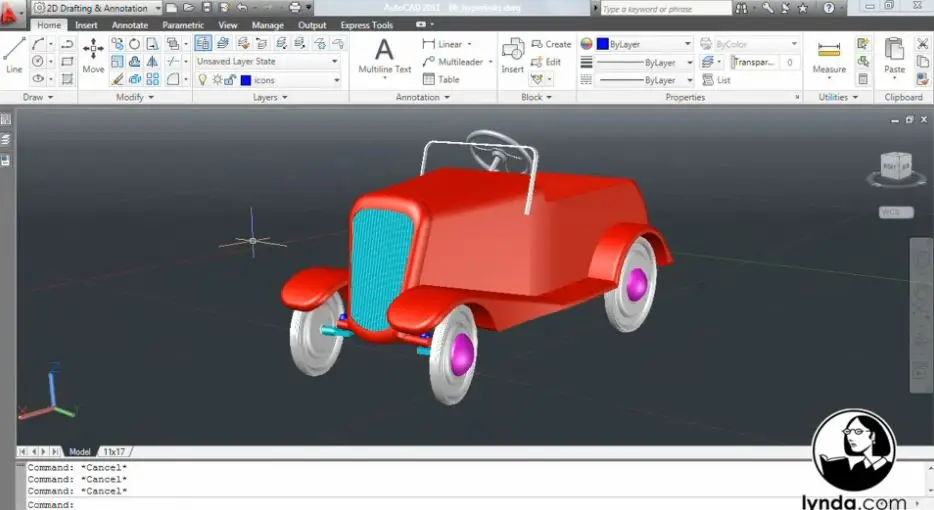
Task: Click the List properties button
Action: [716, 80]
